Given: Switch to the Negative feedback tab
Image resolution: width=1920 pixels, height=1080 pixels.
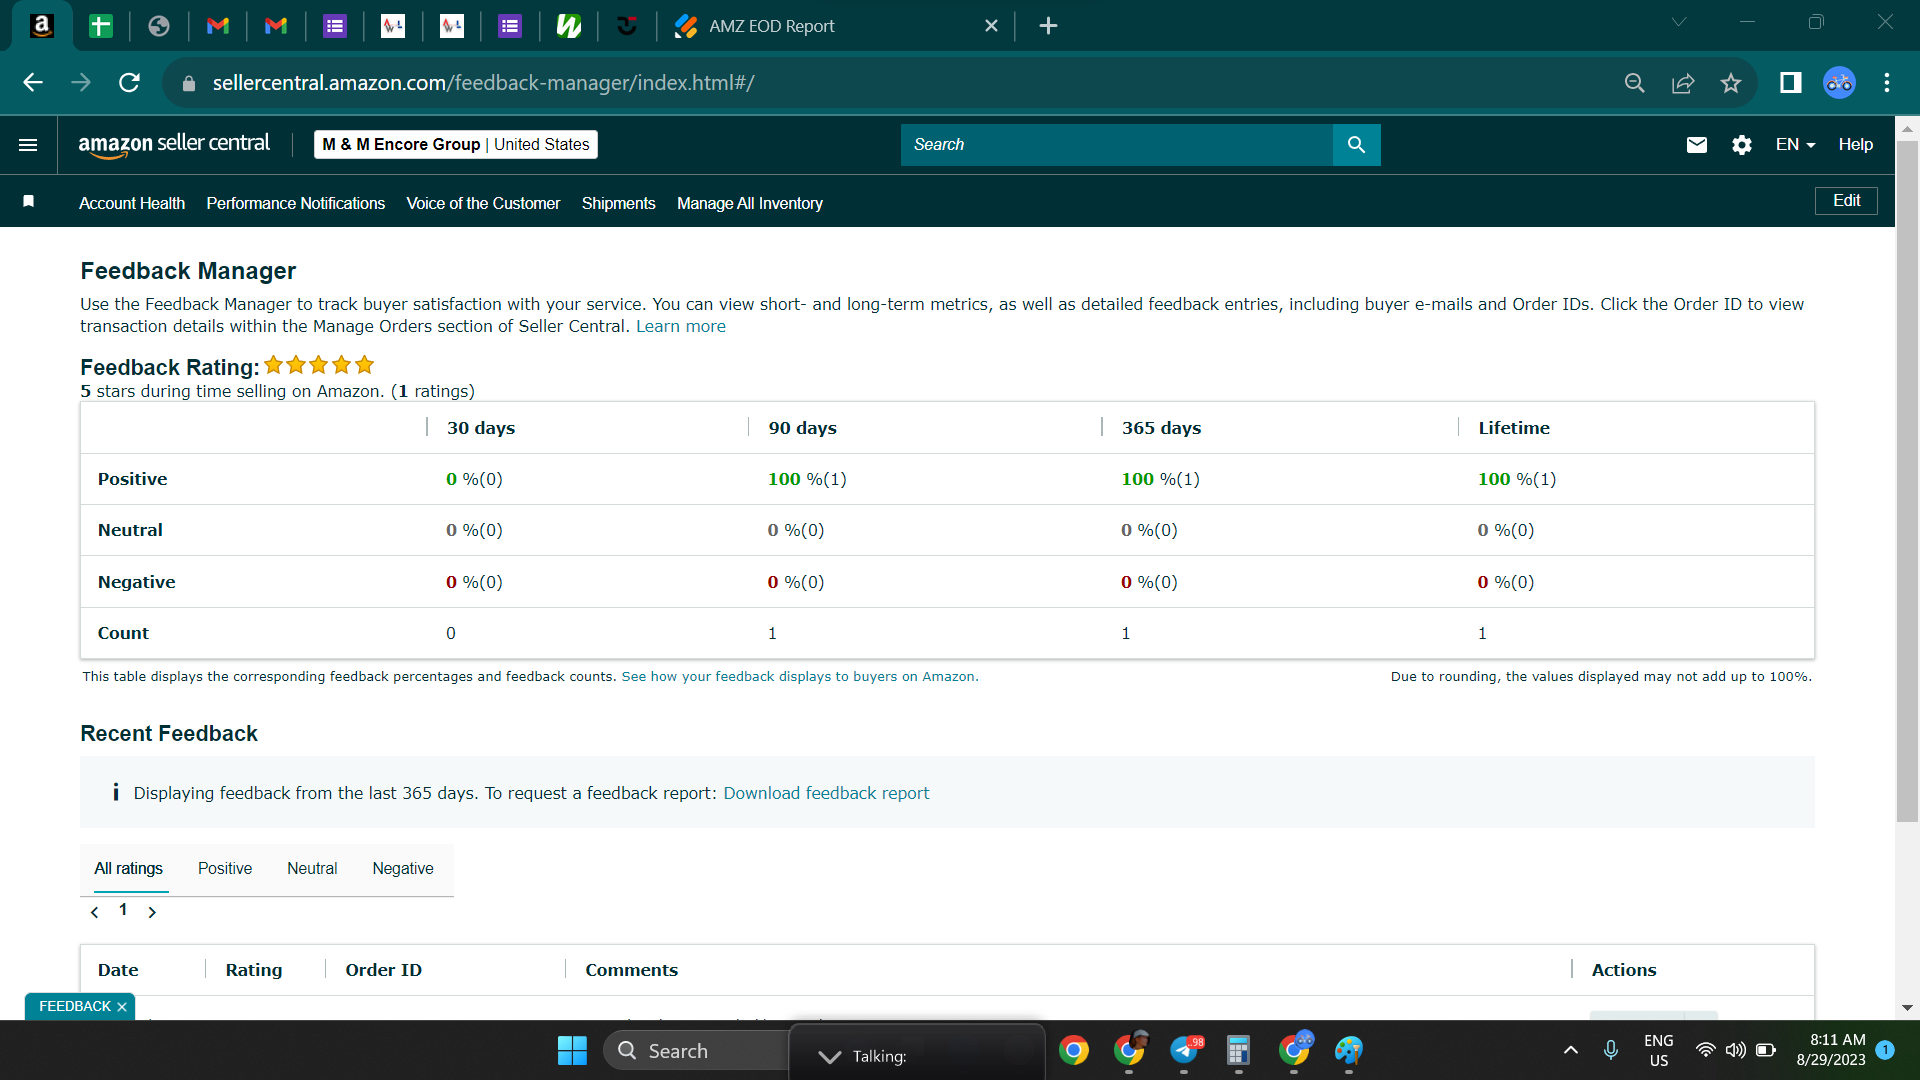Looking at the screenshot, I should [x=403, y=869].
